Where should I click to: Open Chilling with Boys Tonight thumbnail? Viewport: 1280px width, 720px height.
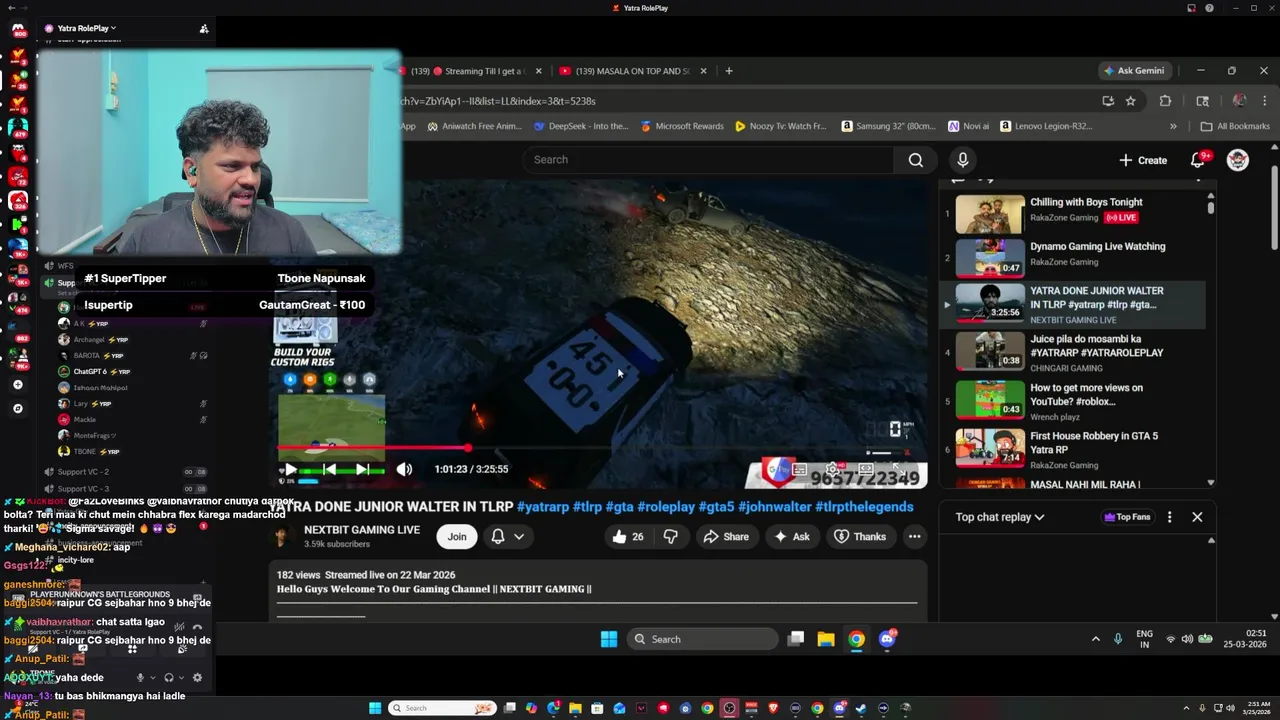pos(990,214)
